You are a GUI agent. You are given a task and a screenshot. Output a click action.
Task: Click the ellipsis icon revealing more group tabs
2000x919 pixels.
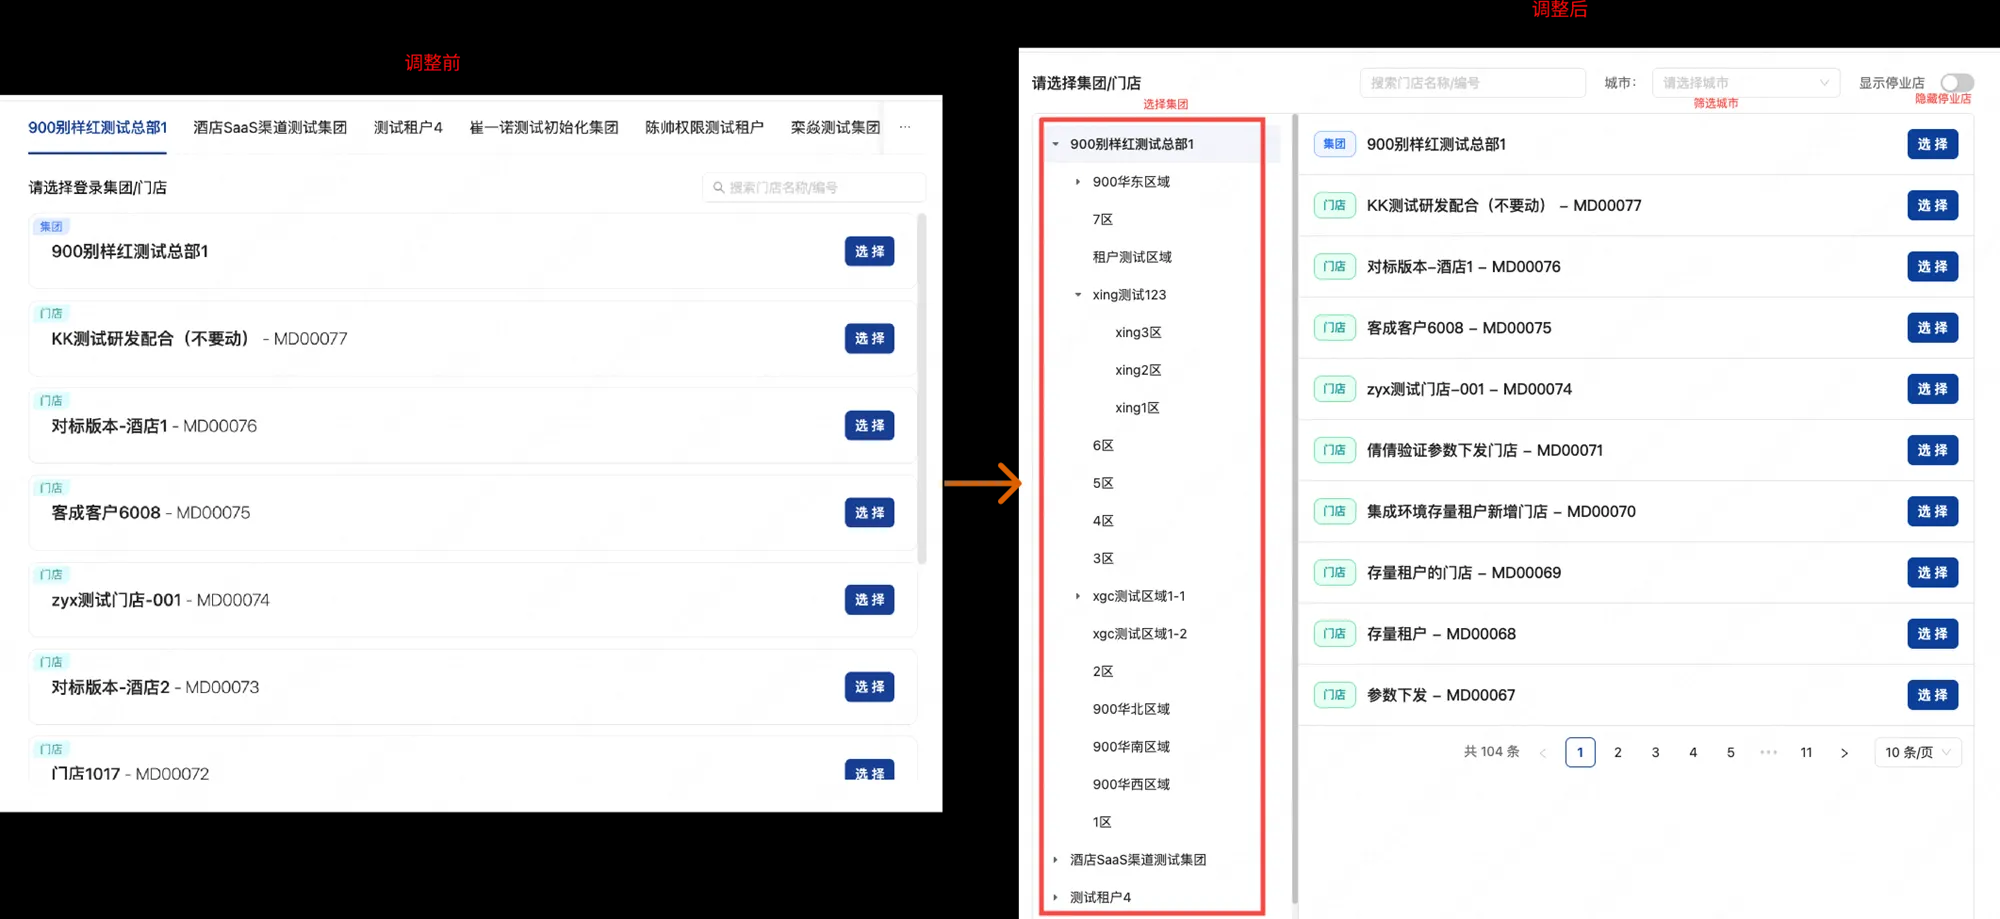pos(905,127)
